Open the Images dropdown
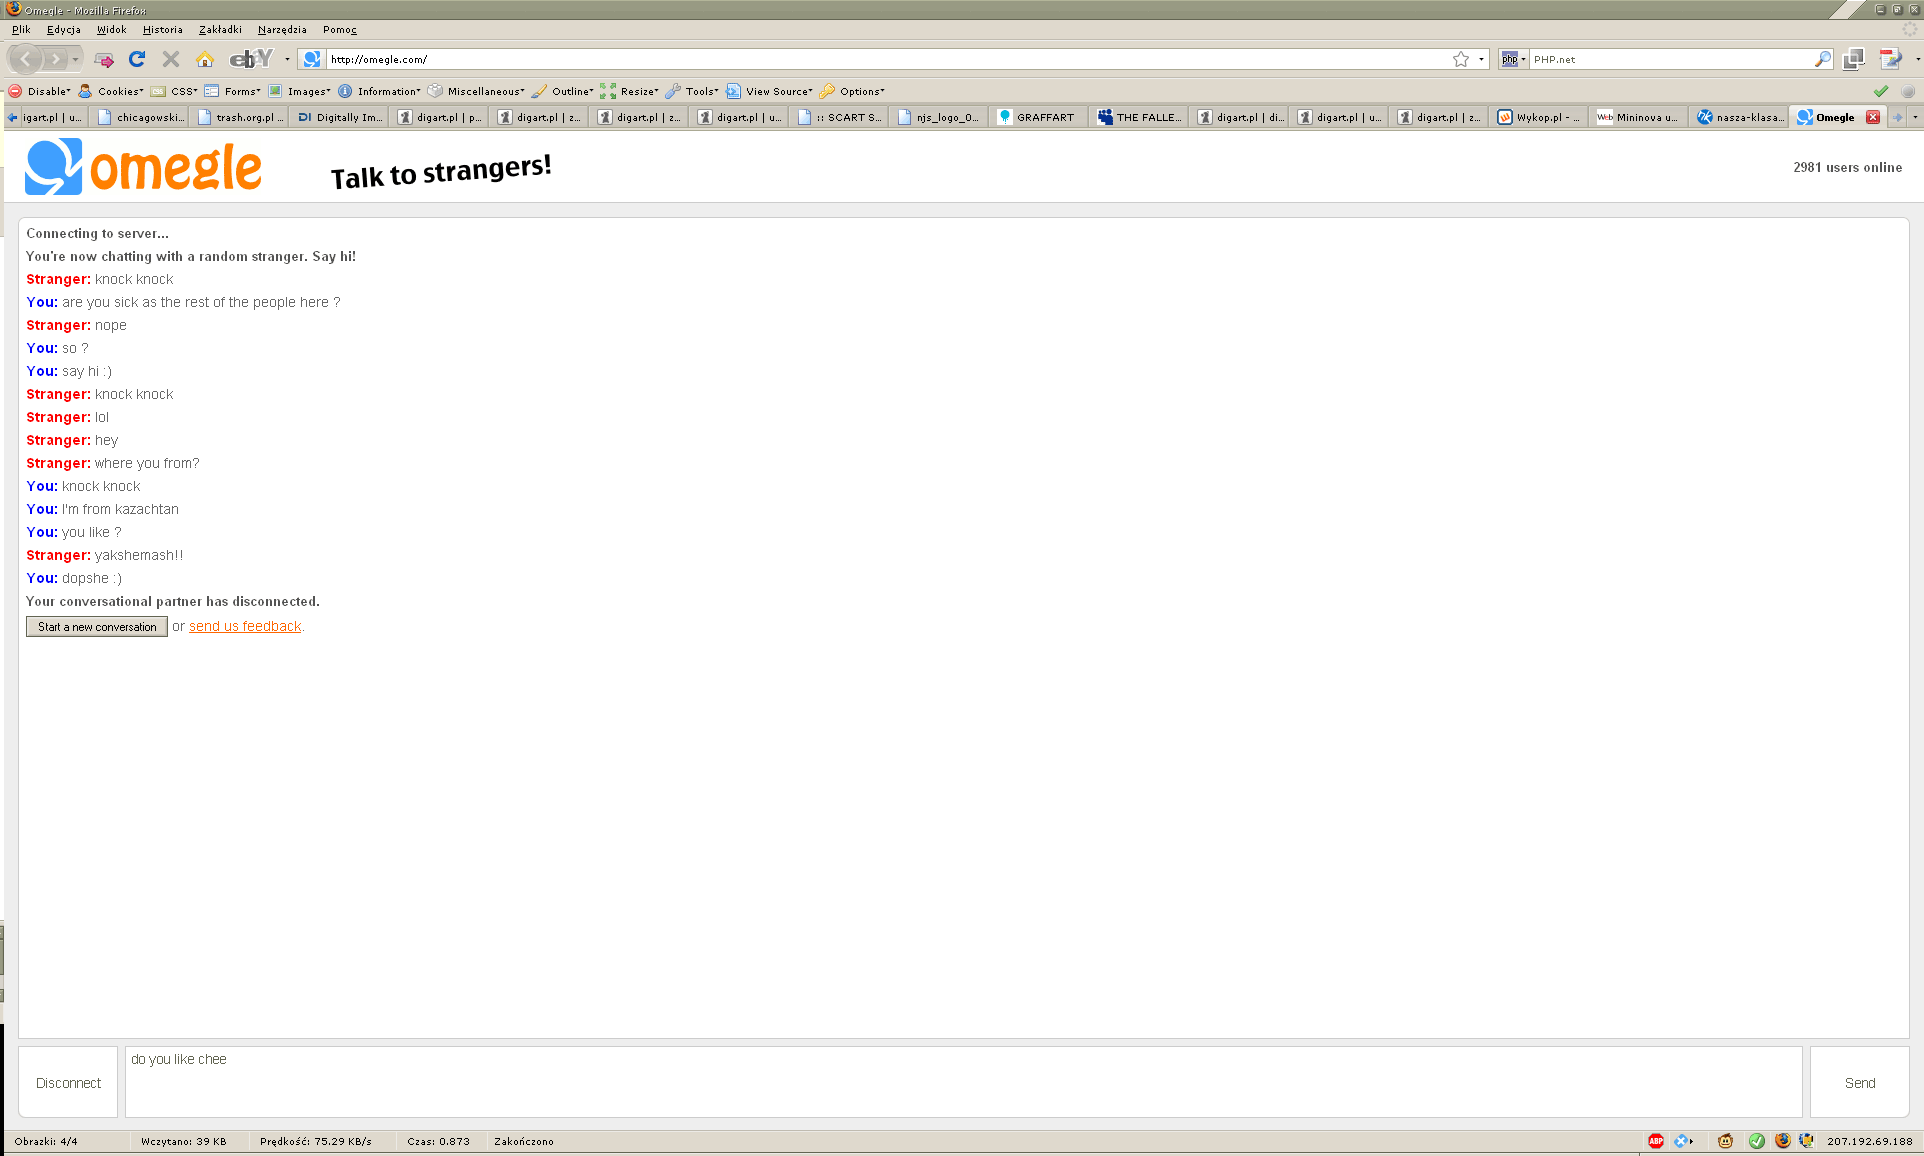Image resolution: width=1924 pixels, height=1156 pixels. (300, 91)
